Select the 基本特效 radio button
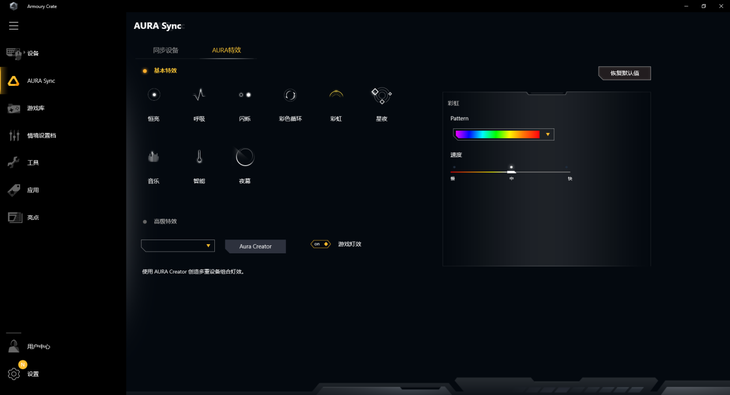The image size is (730, 395). (x=145, y=71)
